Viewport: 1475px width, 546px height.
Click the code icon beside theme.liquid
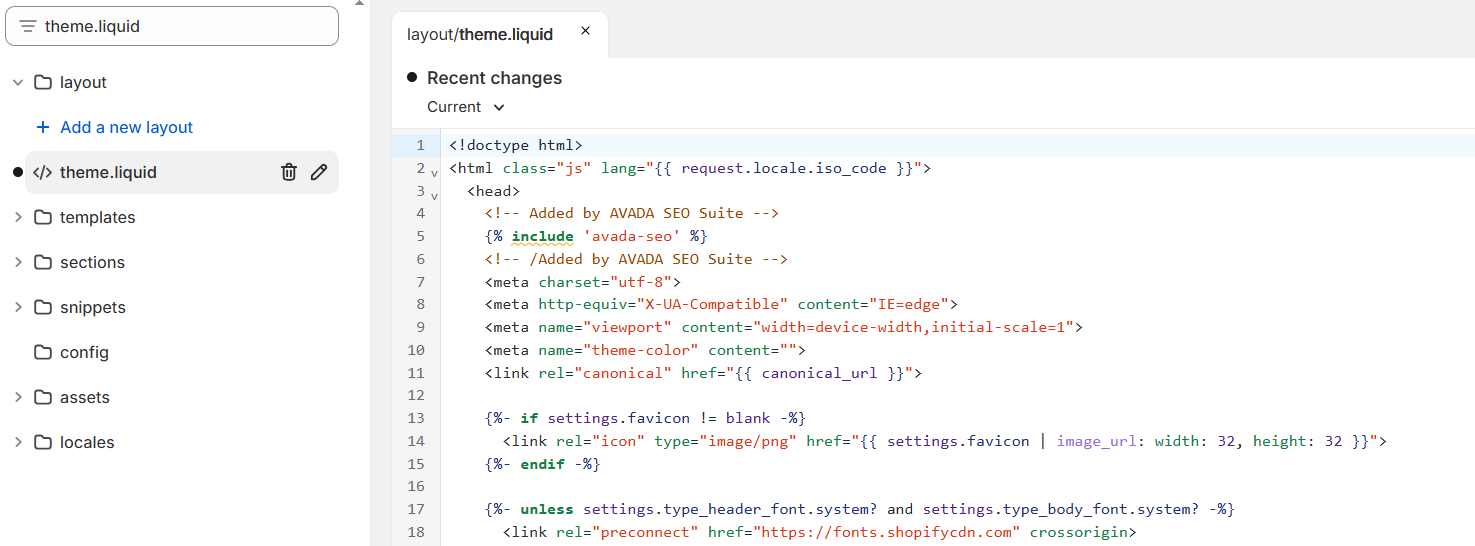coord(42,172)
